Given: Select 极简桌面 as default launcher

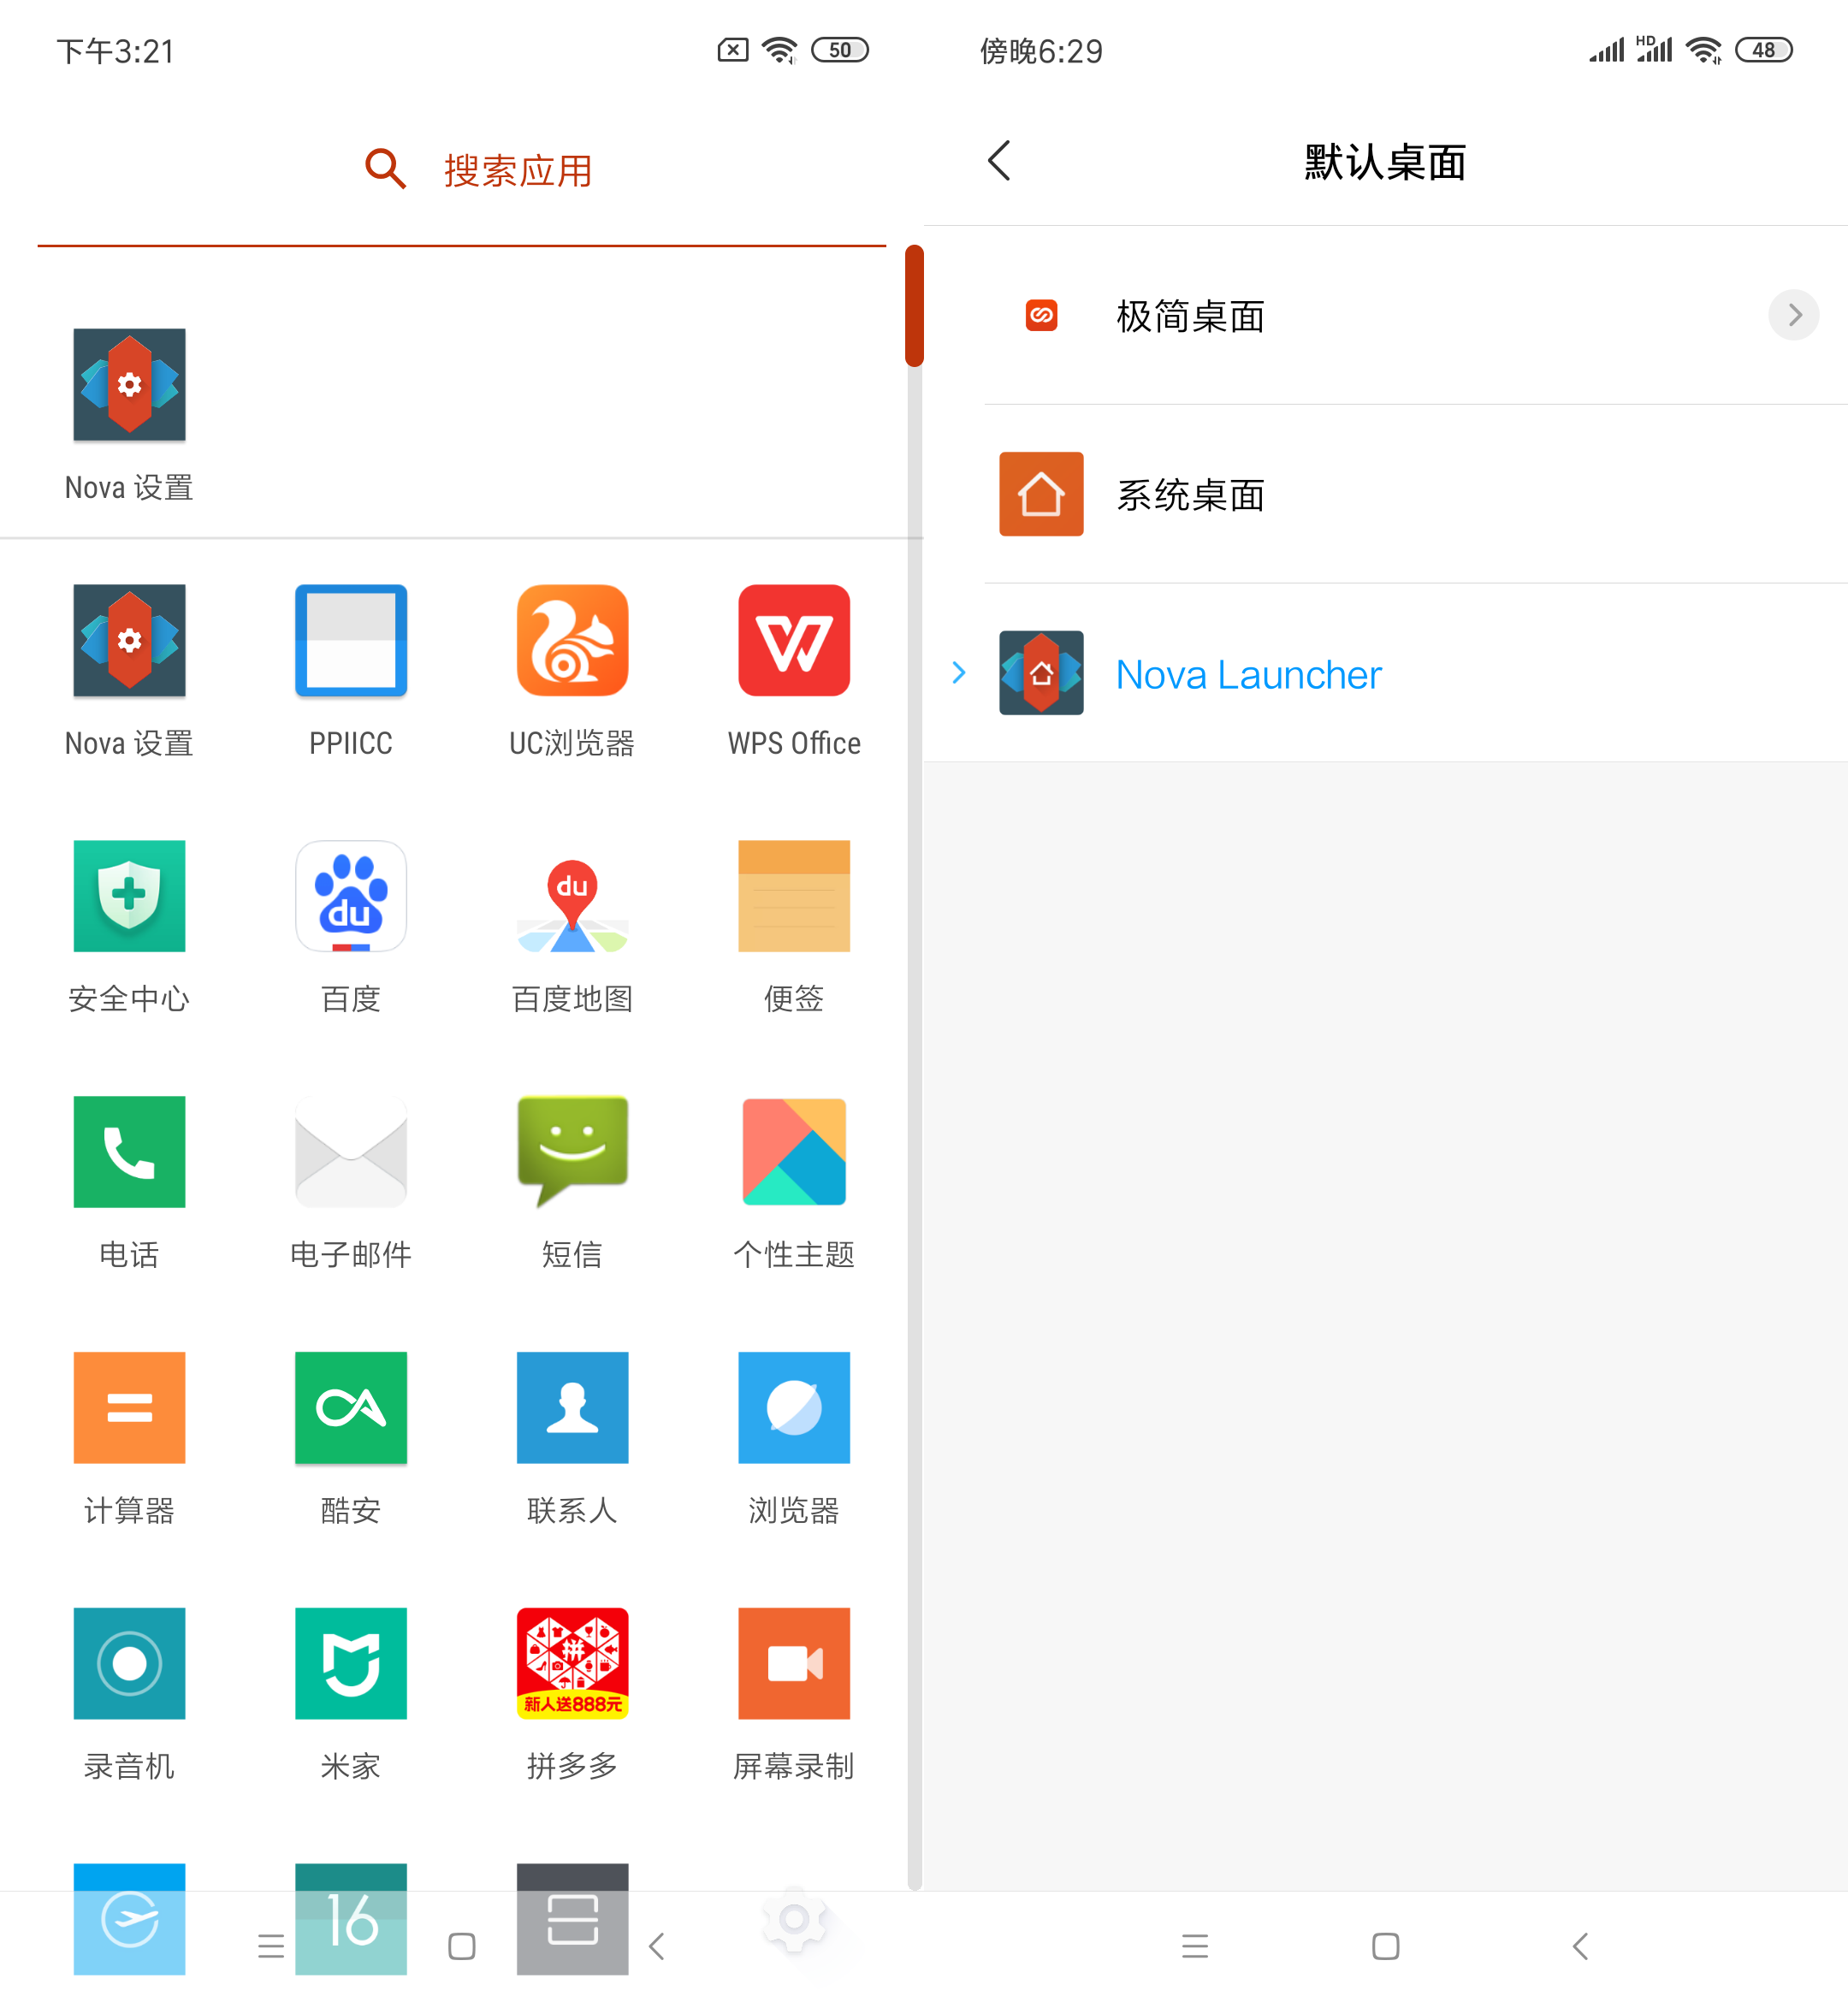Looking at the screenshot, I should tap(1385, 315).
